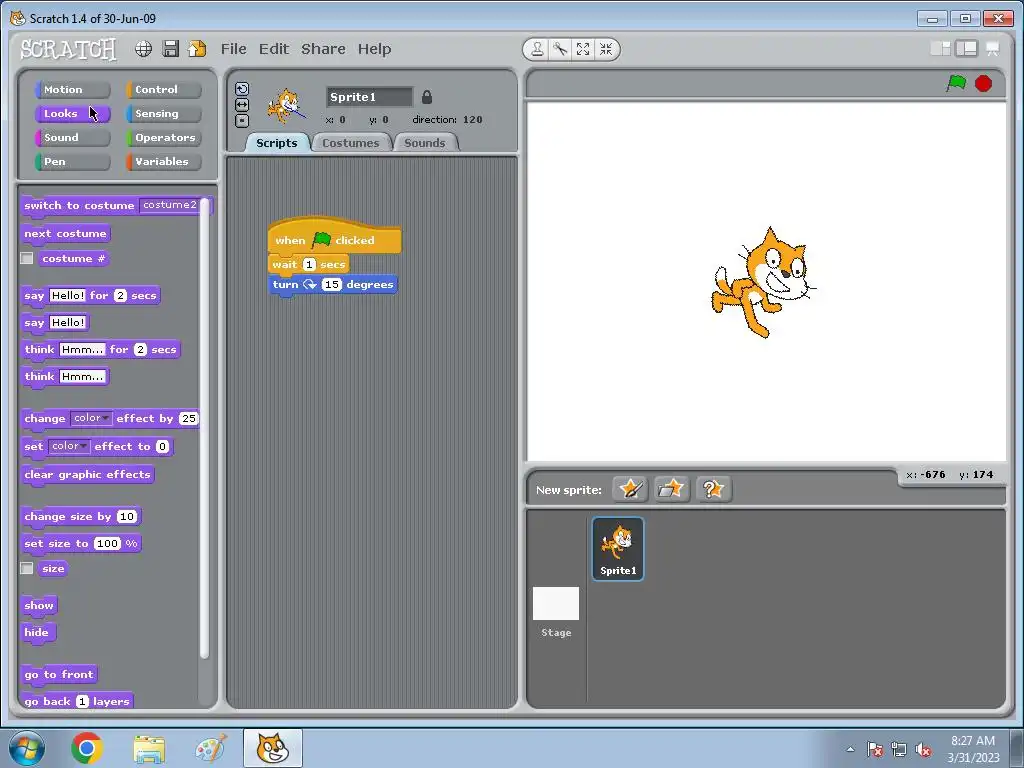Show the Sensing blocks category
Image resolution: width=1024 pixels, height=768 pixels.
tap(164, 114)
